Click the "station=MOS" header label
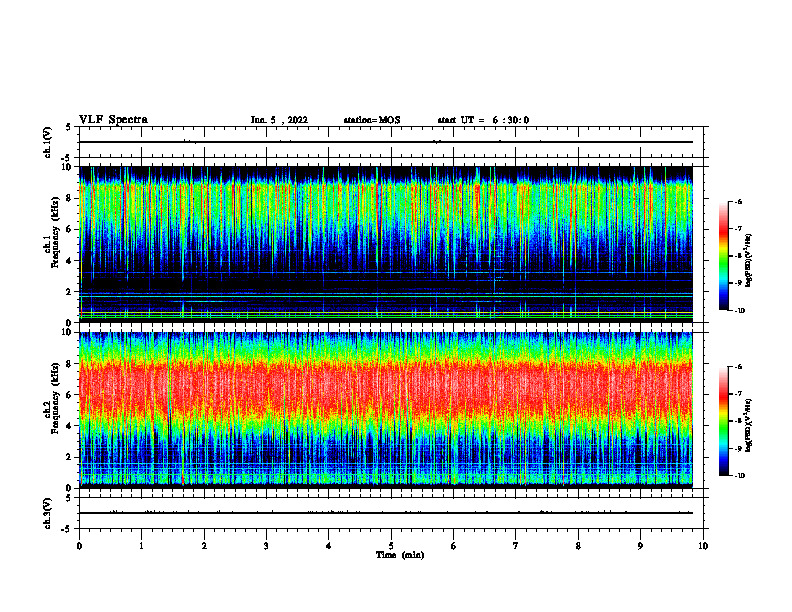Image resolution: width=792 pixels, height=612 pixels. tap(372, 120)
